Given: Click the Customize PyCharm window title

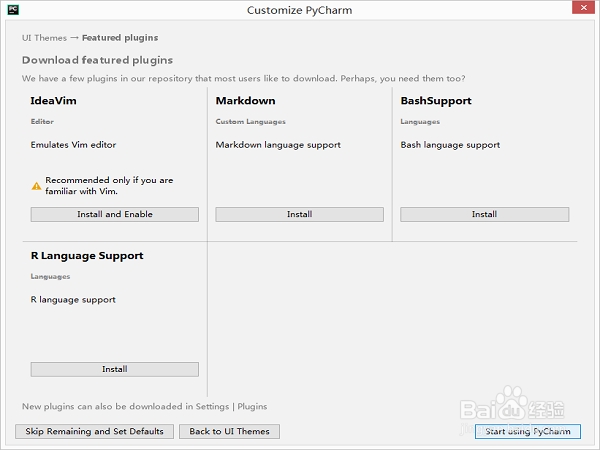Looking at the screenshot, I should (x=300, y=10).
